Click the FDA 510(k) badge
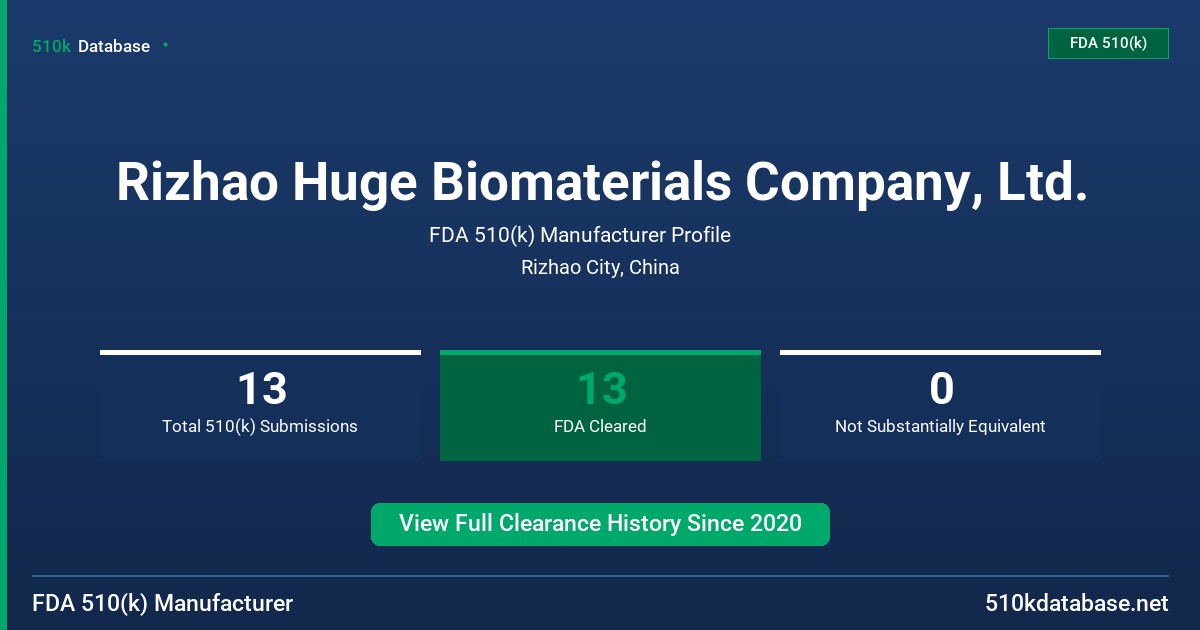Image resolution: width=1200 pixels, height=630 pixels. coord(1108,43)
